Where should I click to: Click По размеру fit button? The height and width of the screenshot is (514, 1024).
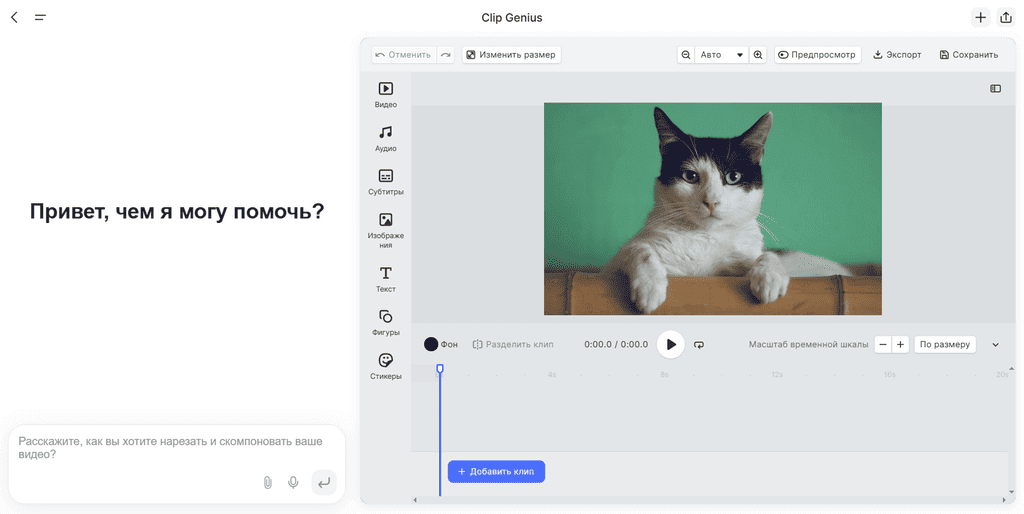[x=944, y=344]
